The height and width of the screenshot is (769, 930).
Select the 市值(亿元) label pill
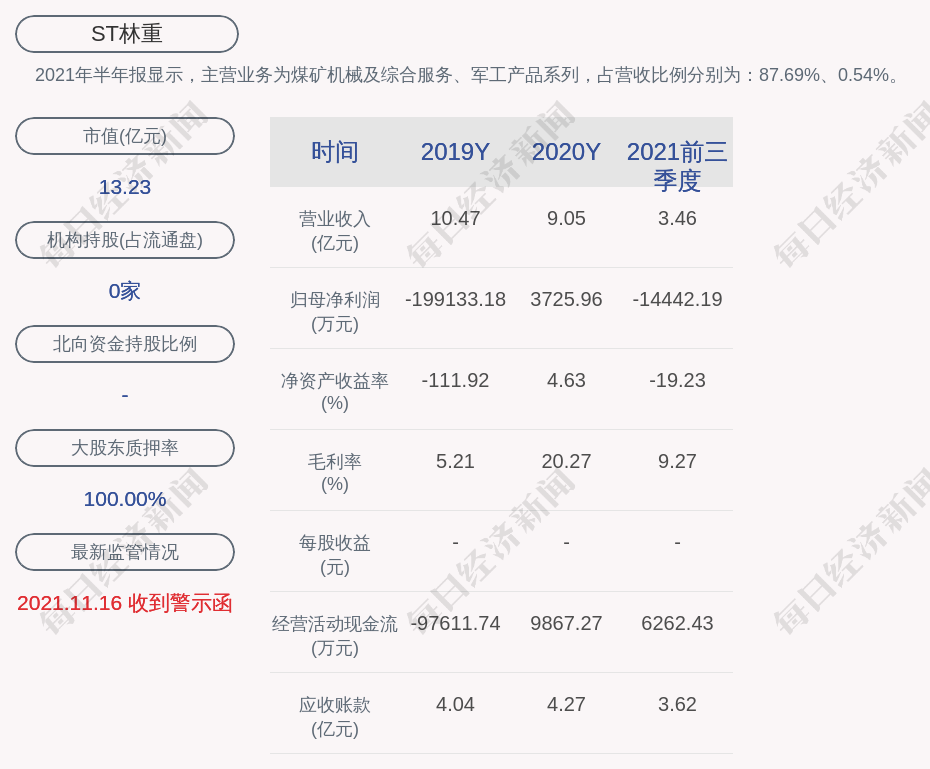(125, 136)
